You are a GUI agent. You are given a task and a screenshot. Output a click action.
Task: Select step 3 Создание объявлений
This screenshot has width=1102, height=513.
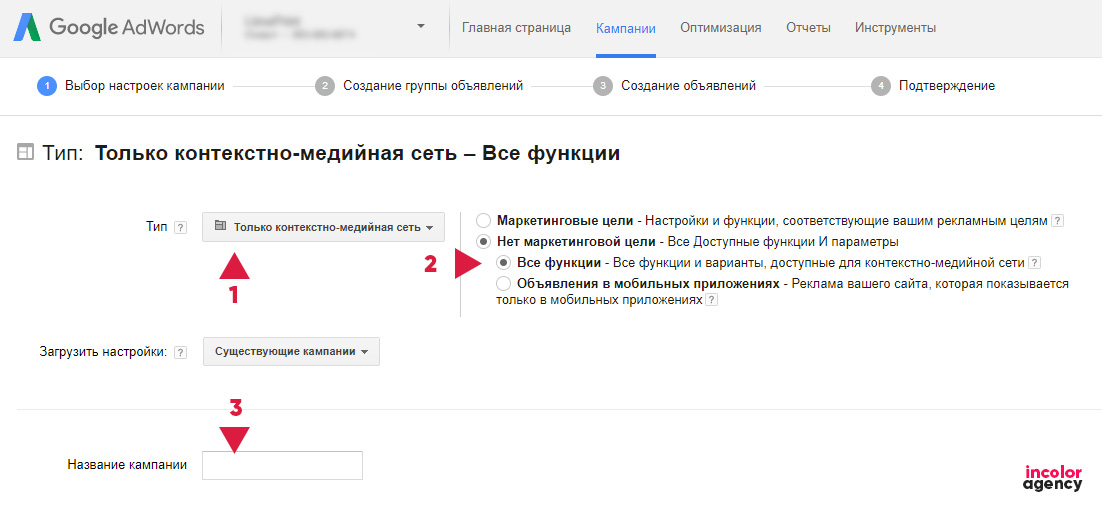(675, 86)
